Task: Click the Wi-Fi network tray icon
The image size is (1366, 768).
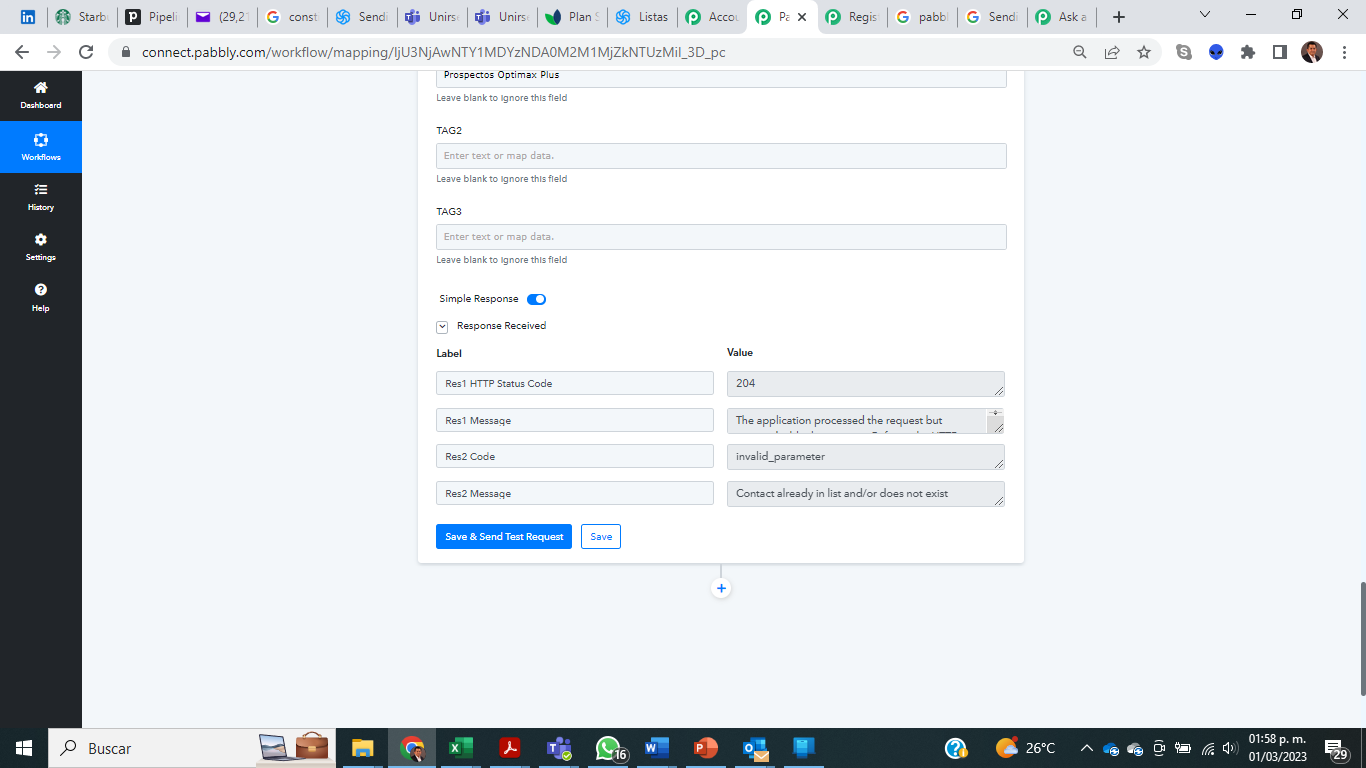Action: [1208, 748]
